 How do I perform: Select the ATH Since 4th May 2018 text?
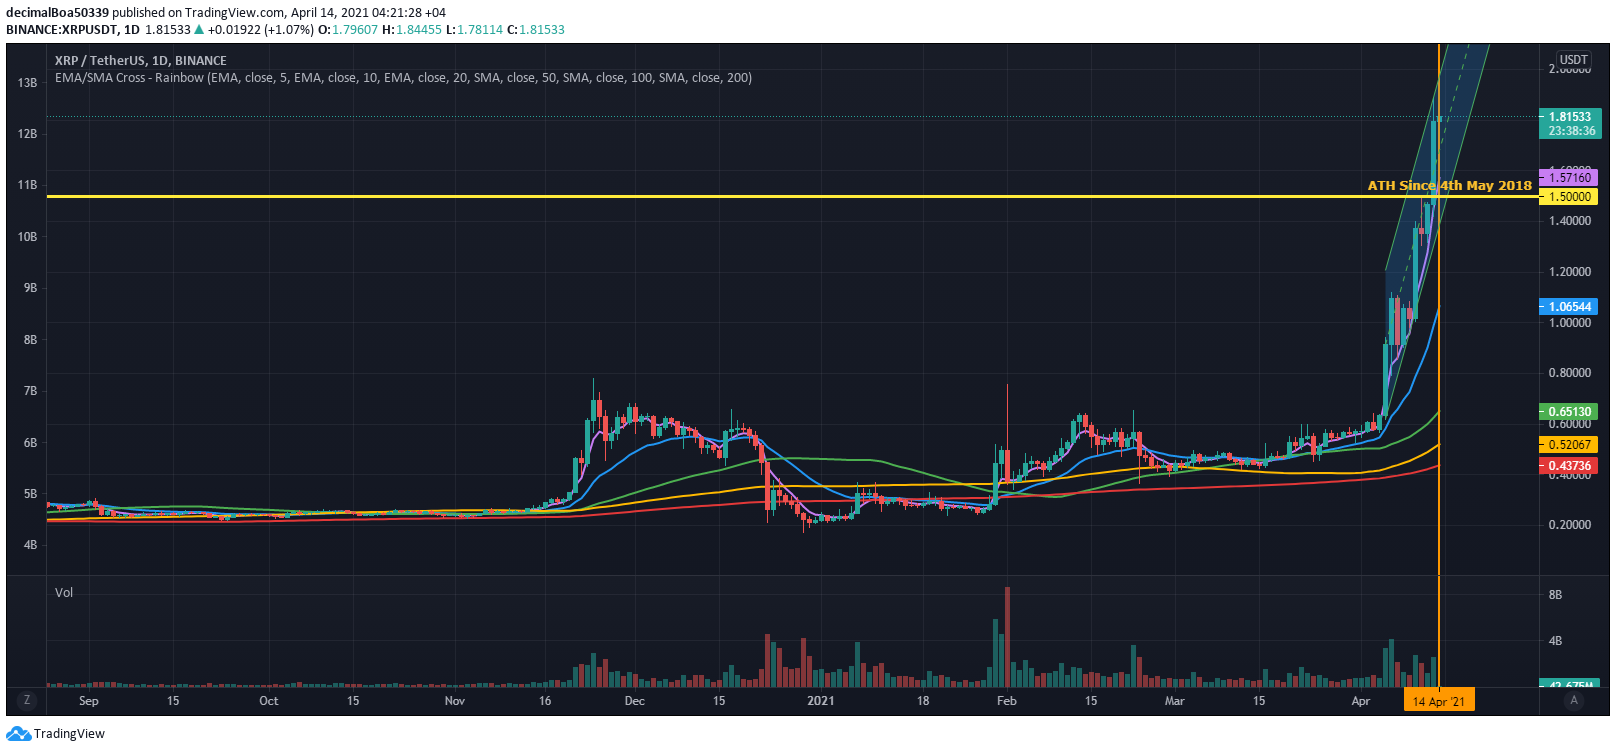pyautogui.click(x=1449, y=186)
